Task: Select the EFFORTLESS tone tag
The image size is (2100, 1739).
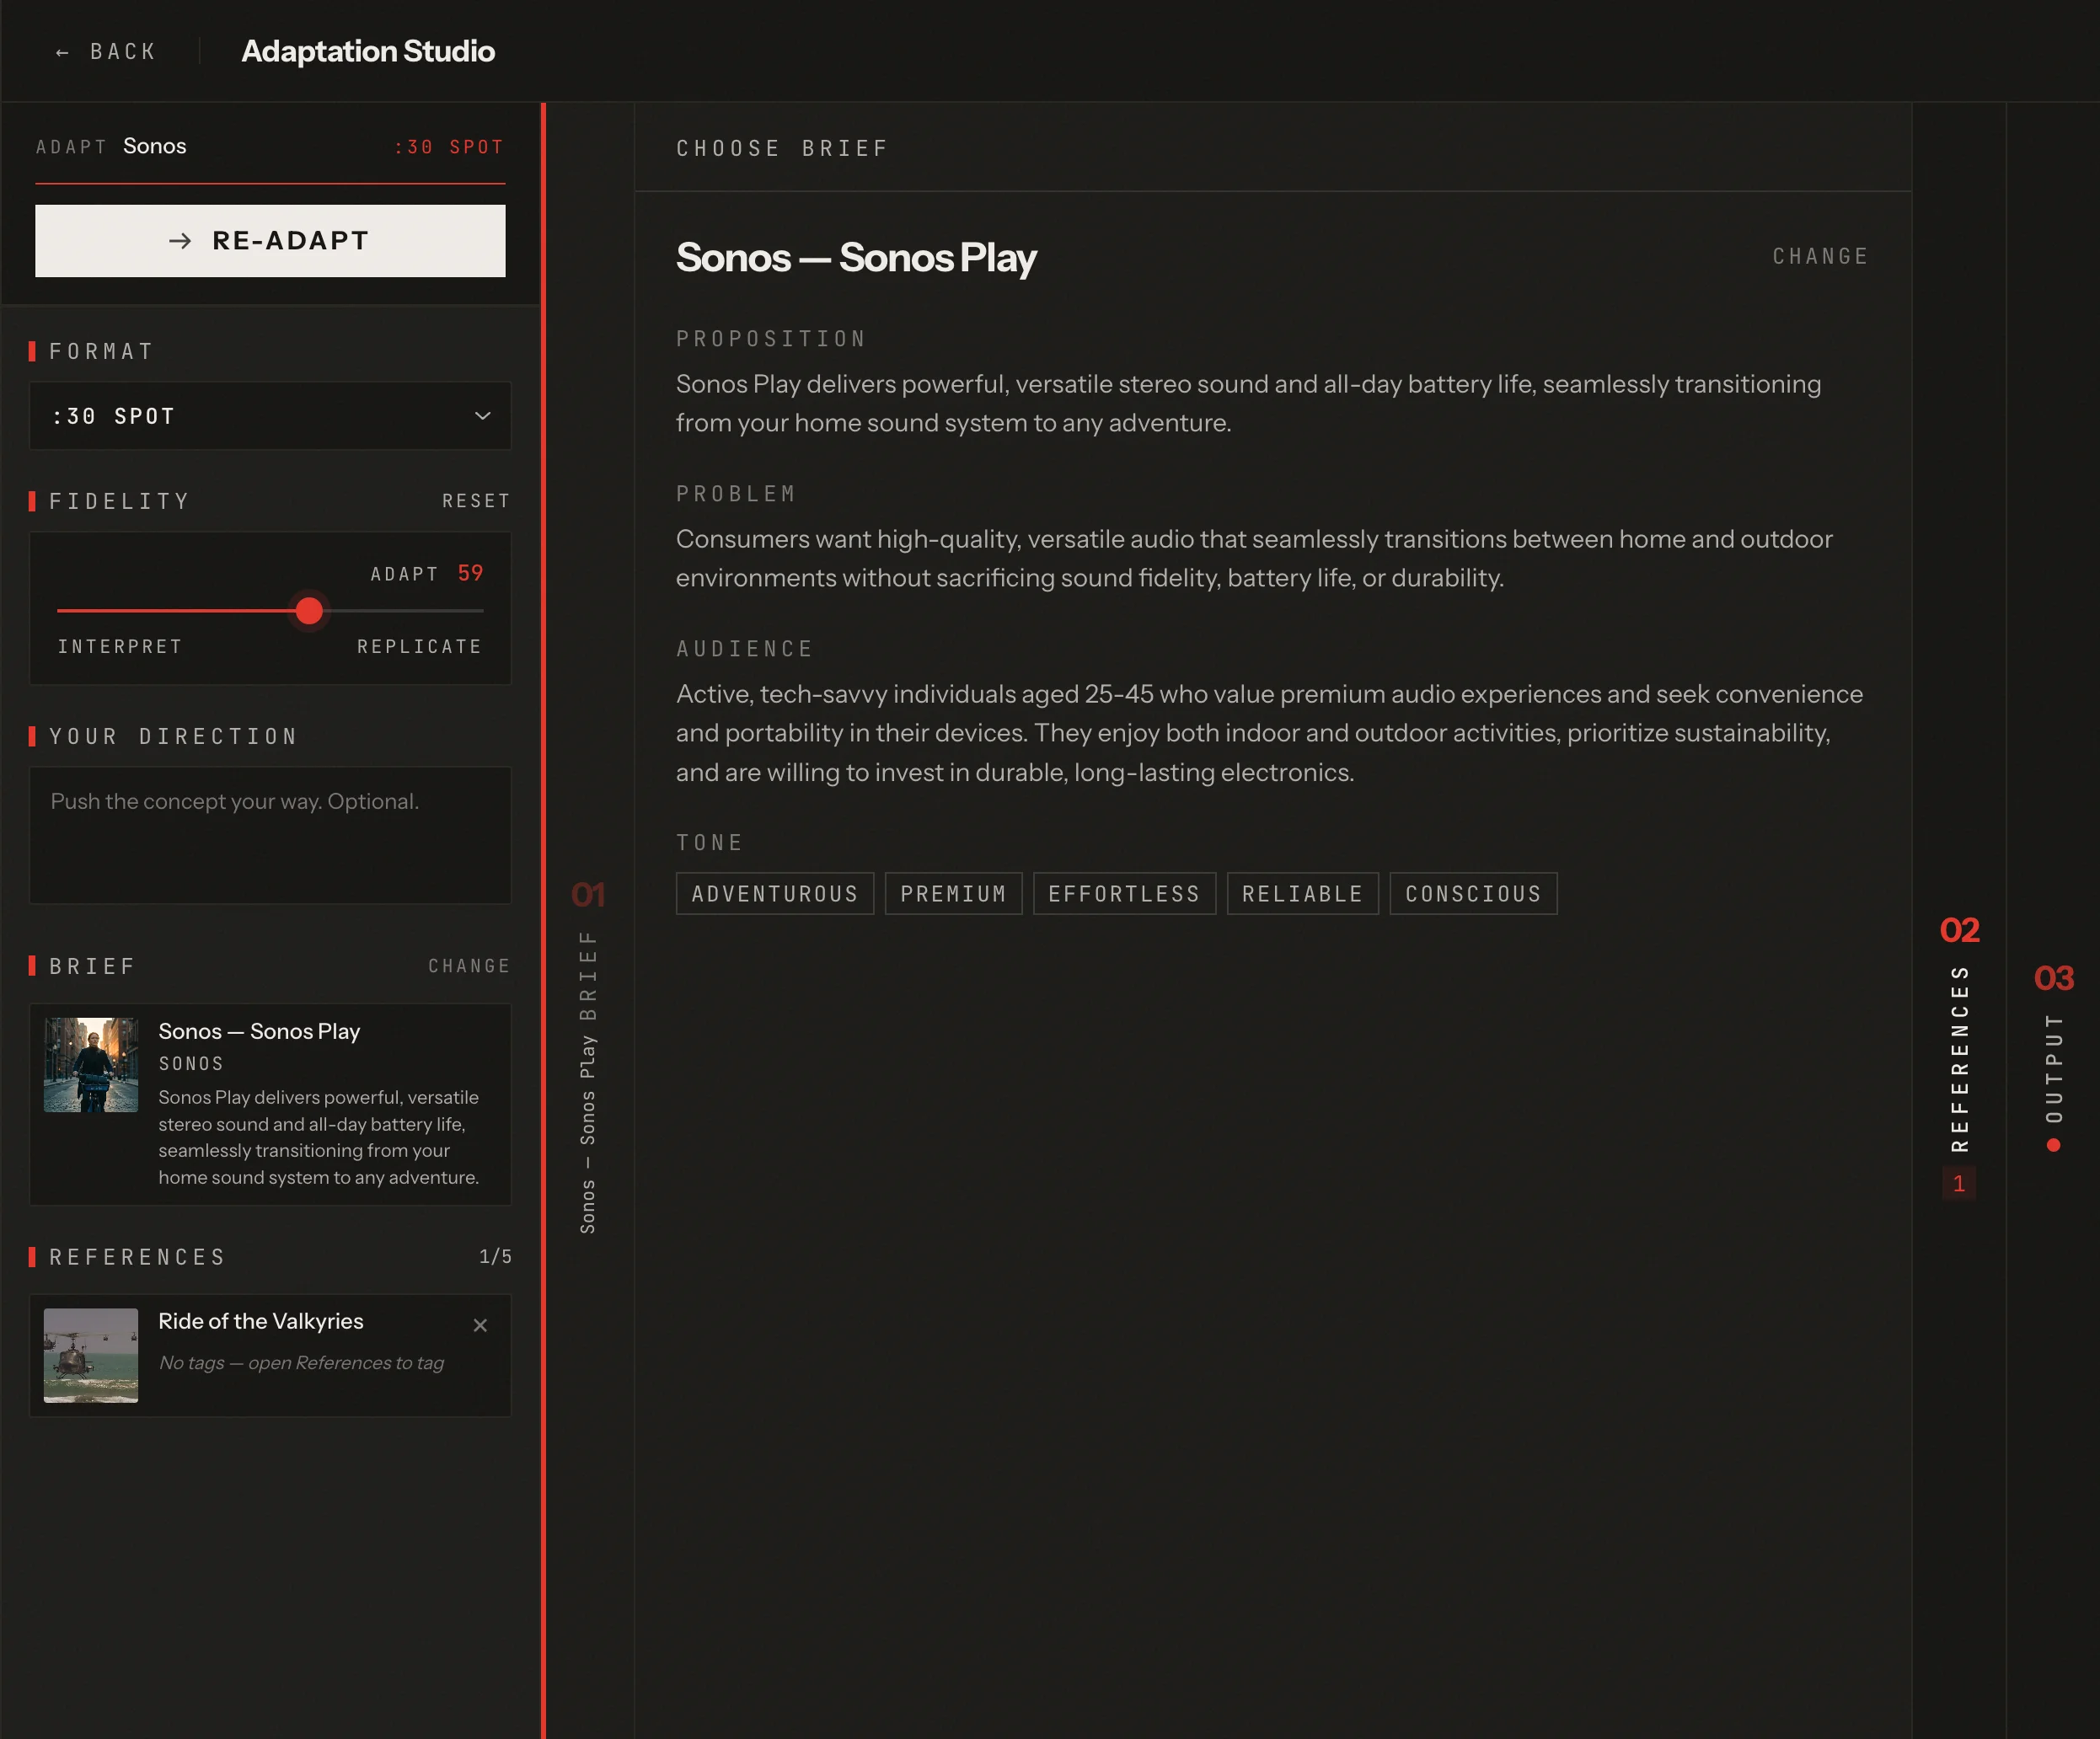Action: [1124, 893]
